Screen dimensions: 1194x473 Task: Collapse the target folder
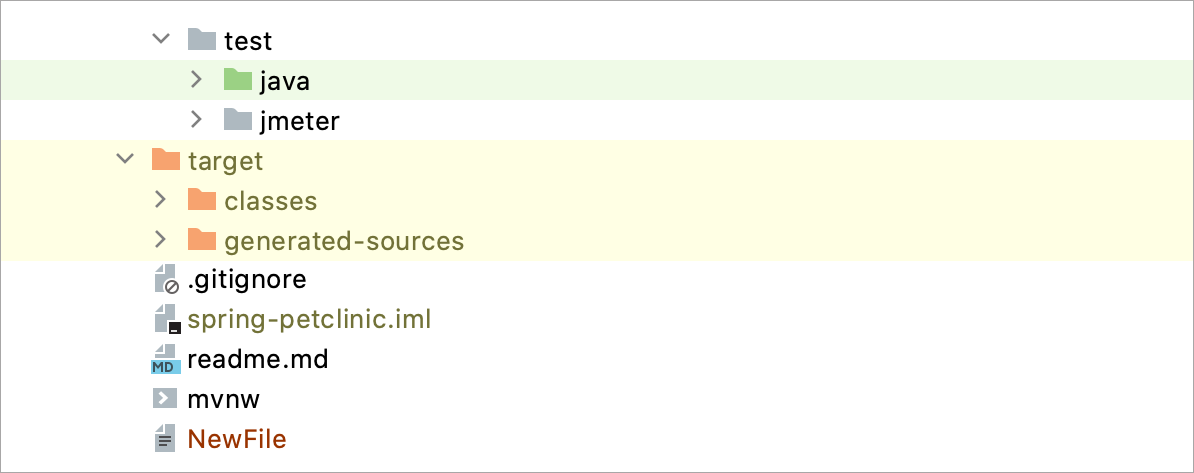tap(124, 160)
